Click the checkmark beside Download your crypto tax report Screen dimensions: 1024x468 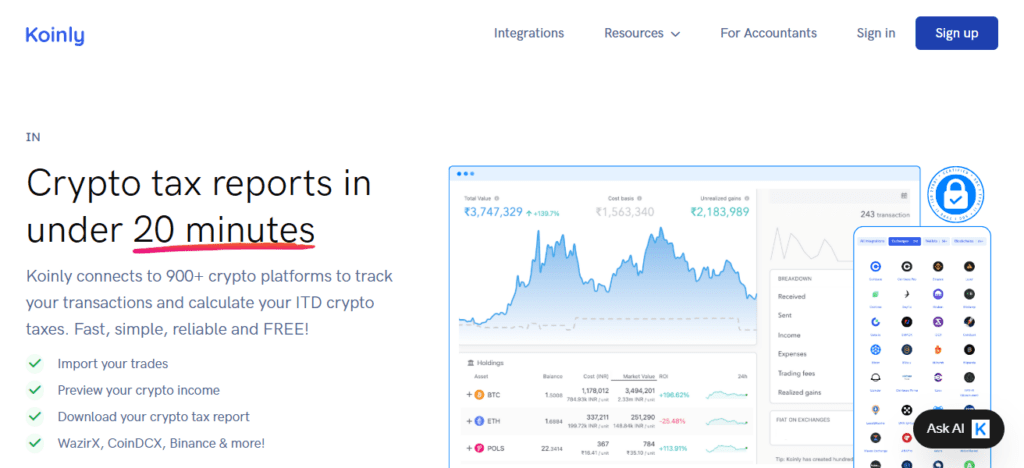click(x=36, y=416)
